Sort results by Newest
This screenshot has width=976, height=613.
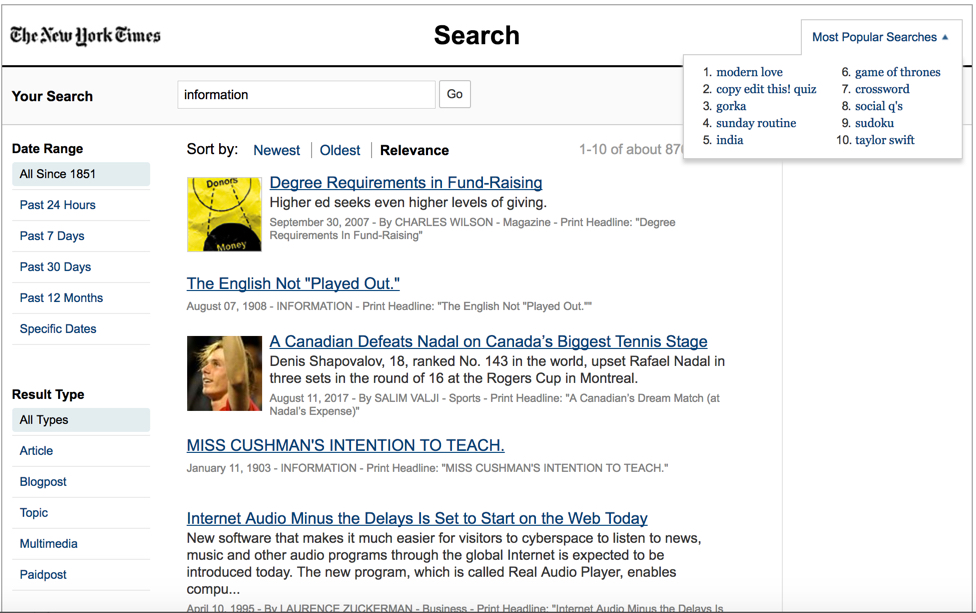click(x=276, y=150)
